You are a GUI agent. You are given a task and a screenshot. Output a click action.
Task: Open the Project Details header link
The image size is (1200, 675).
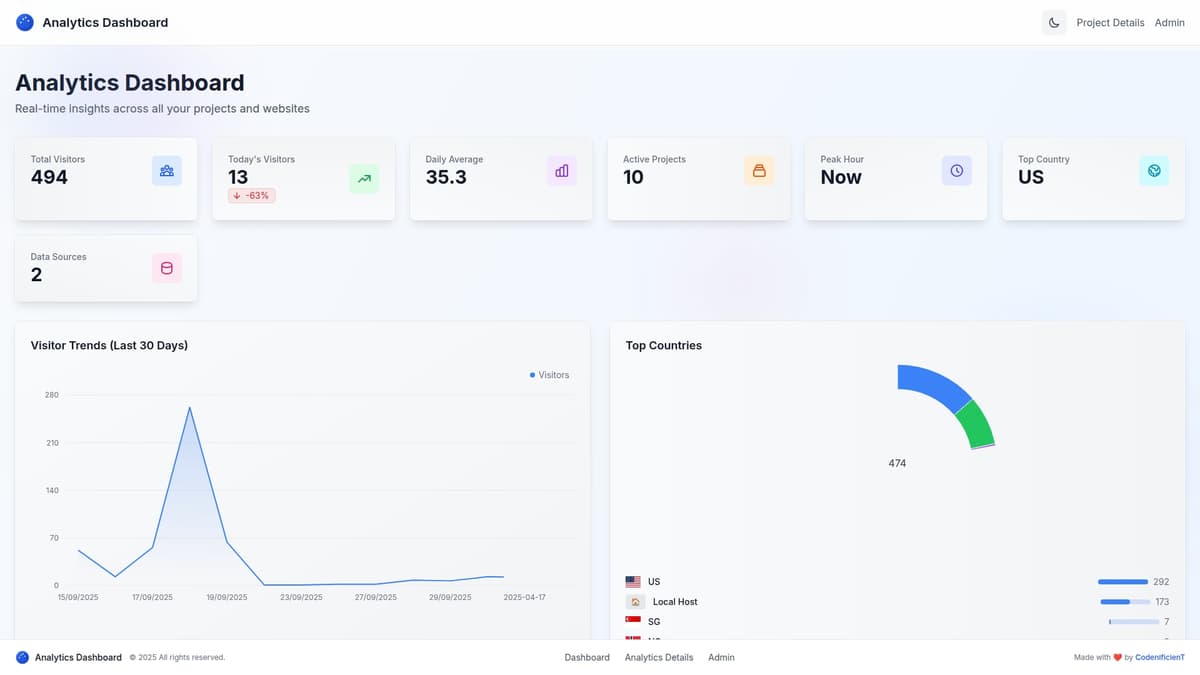[1109, 22]
